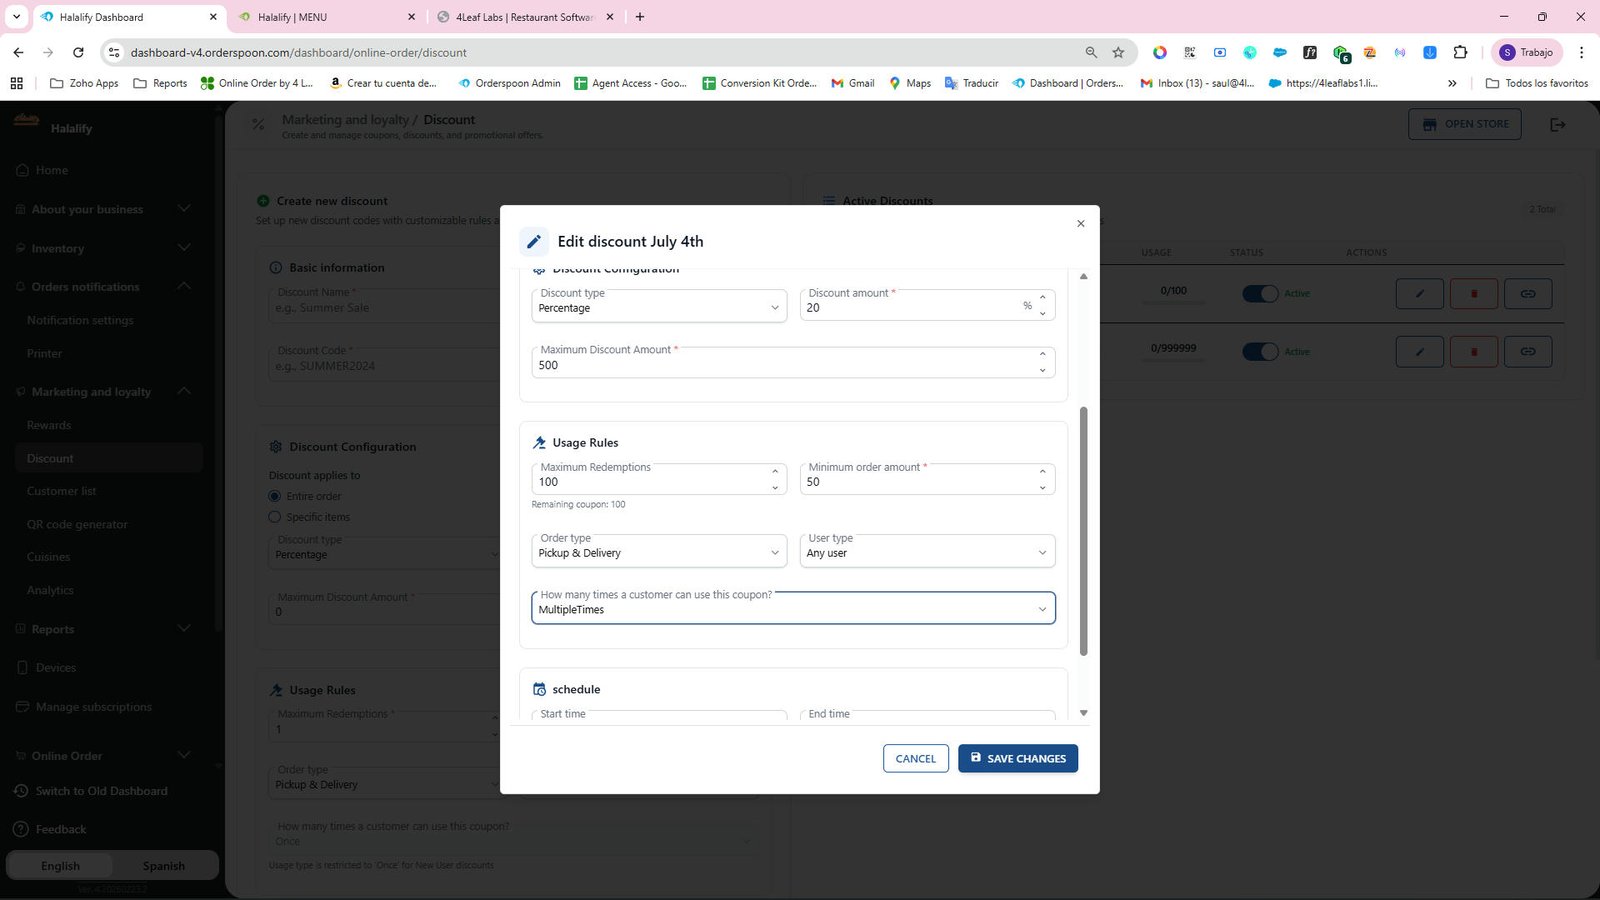
Task: Open the Order type dropdown in dialog
Action: click(x=659, y=551)
